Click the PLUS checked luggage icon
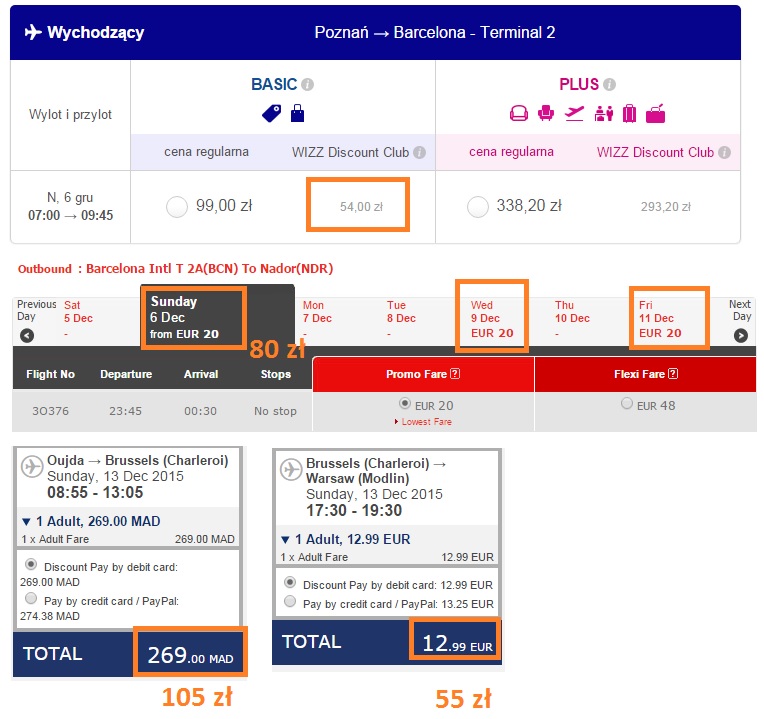Viewport: 764px width, 719px height. point(630,114)
